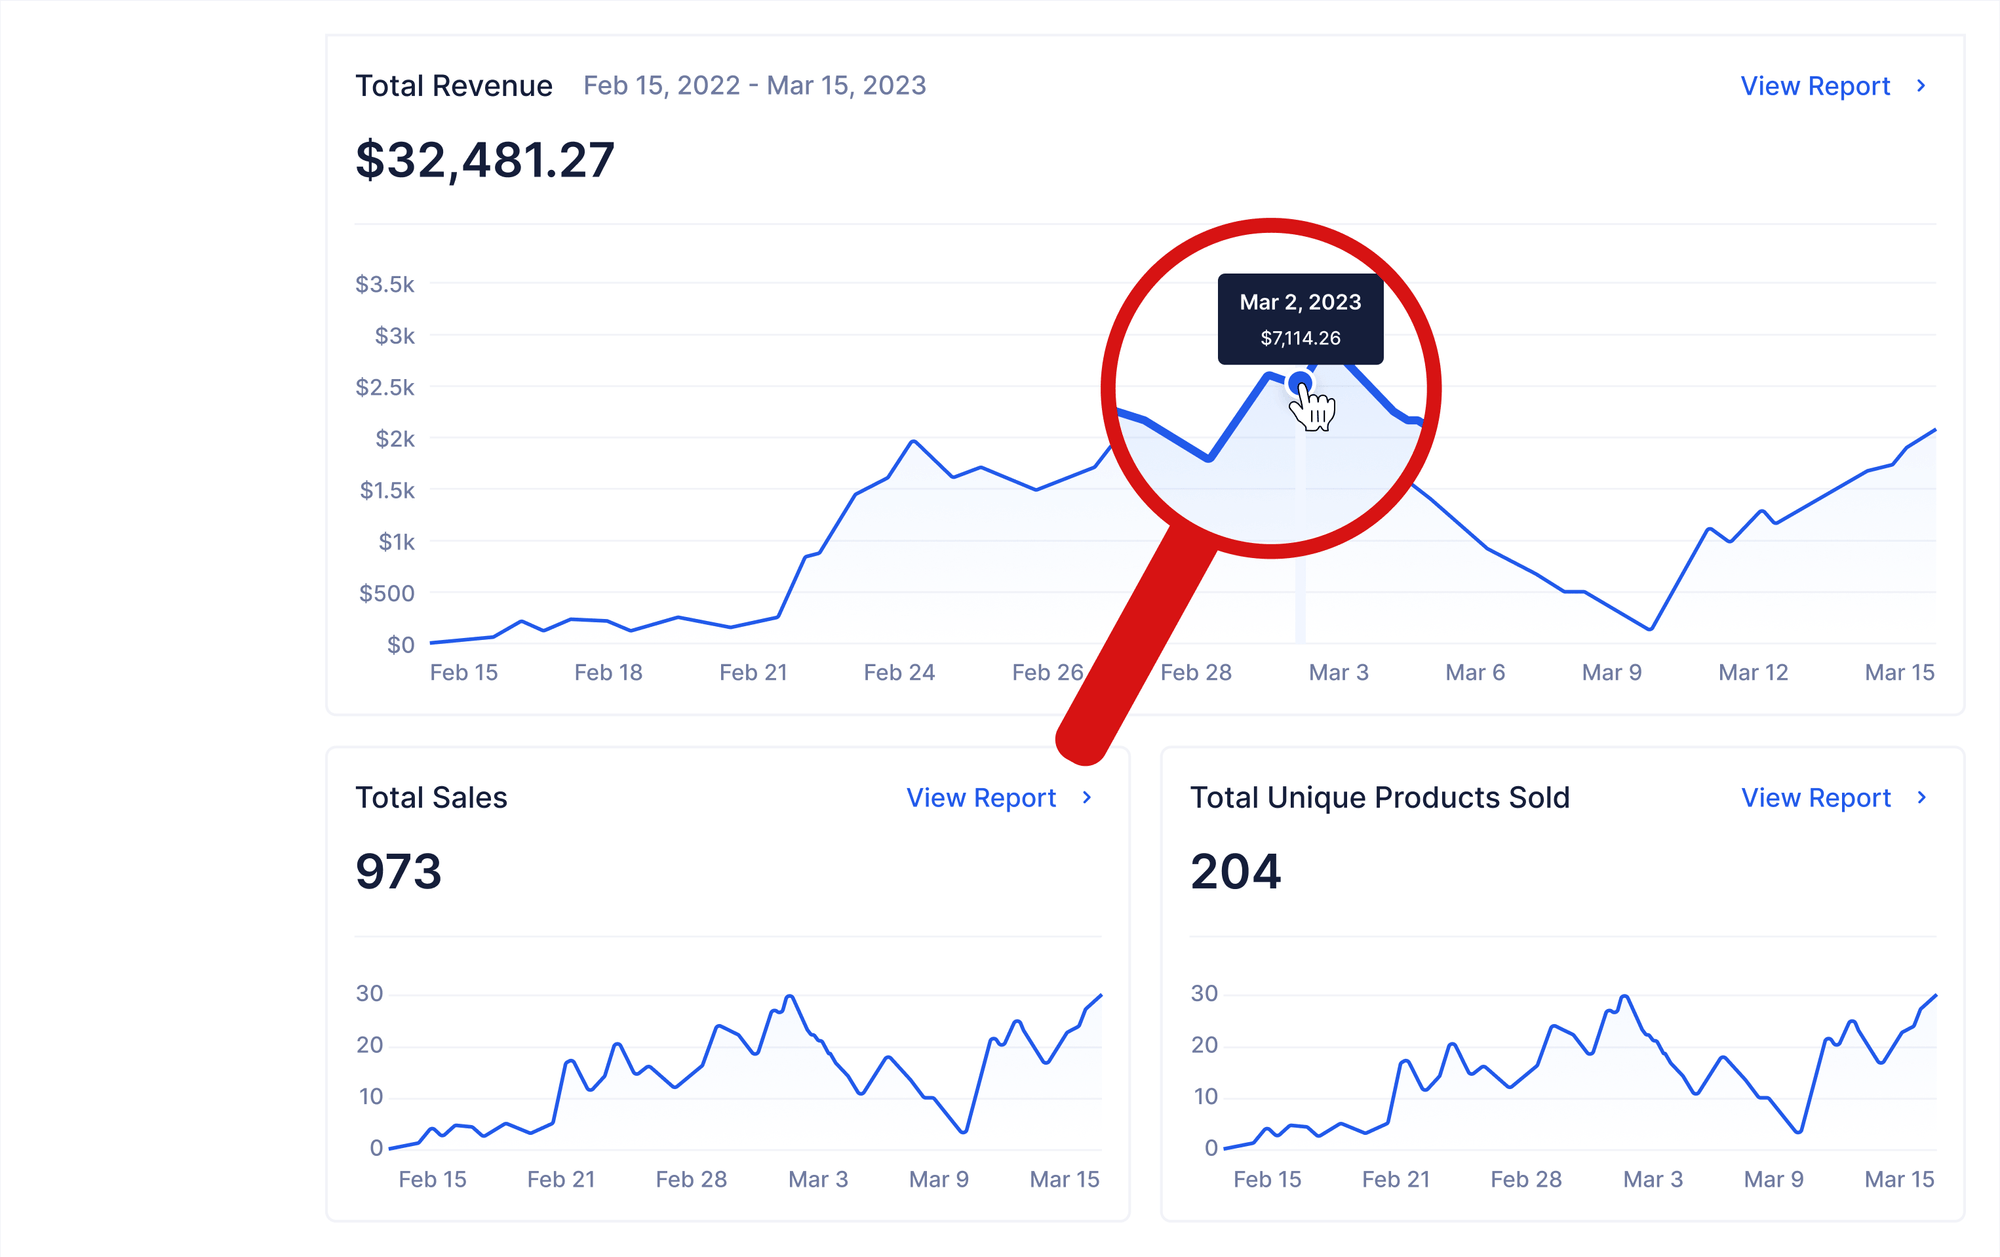Click the chevron next to Unique Products View Report
The image size is (2000, 1257).
coord(1921,798)
